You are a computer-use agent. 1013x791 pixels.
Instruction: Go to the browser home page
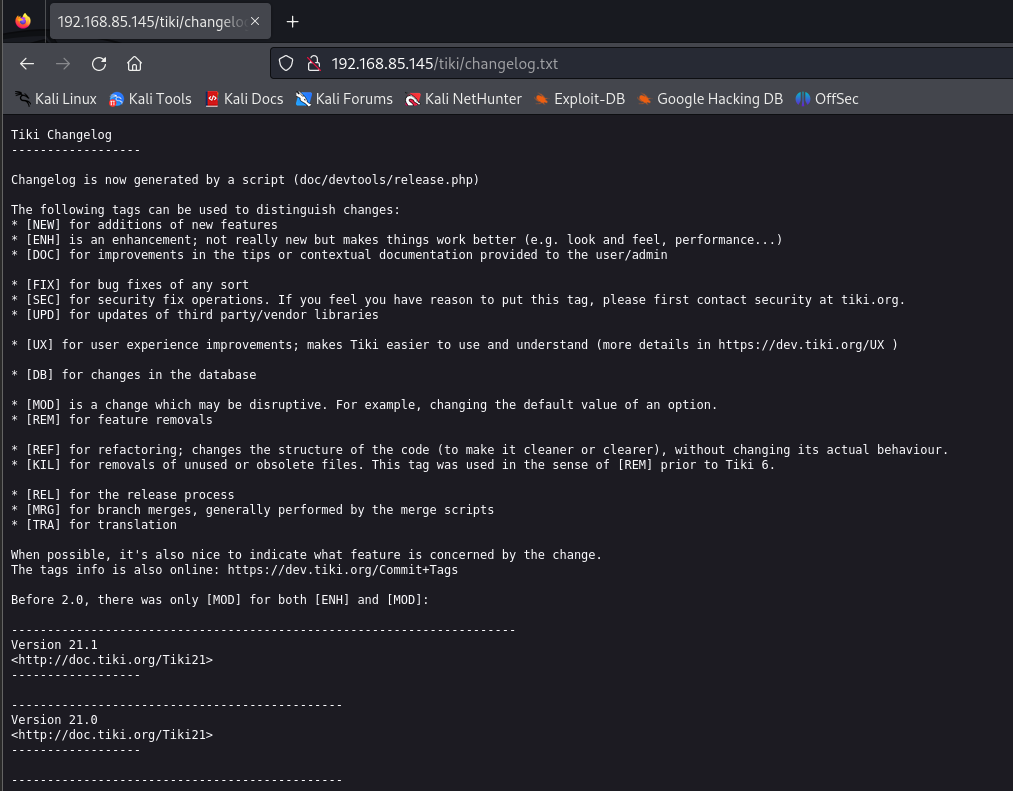click(x=134, y=64)
